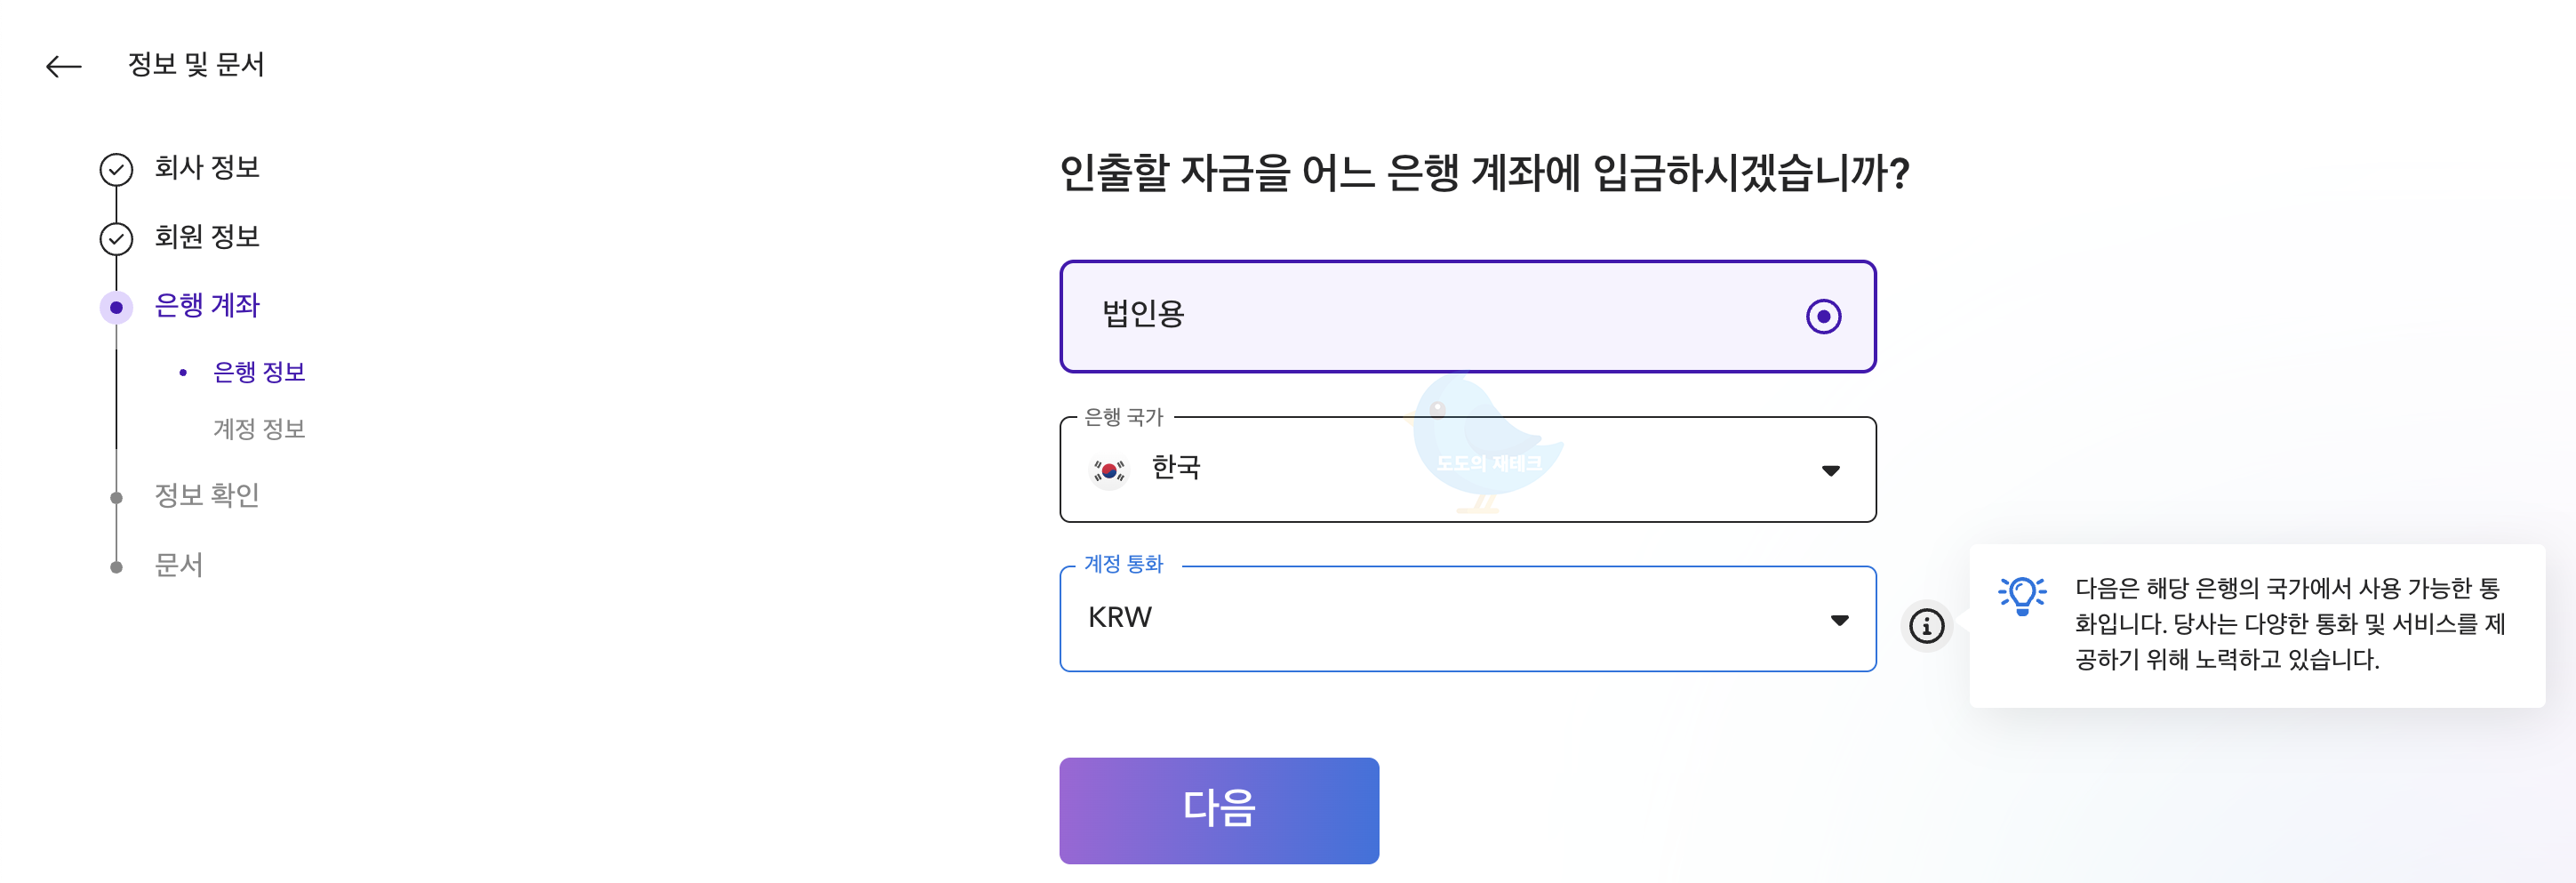Click the small bullet beside 은행 정보
The height and width of the screenshot is (883, 2576).
(x=182, y=371)
